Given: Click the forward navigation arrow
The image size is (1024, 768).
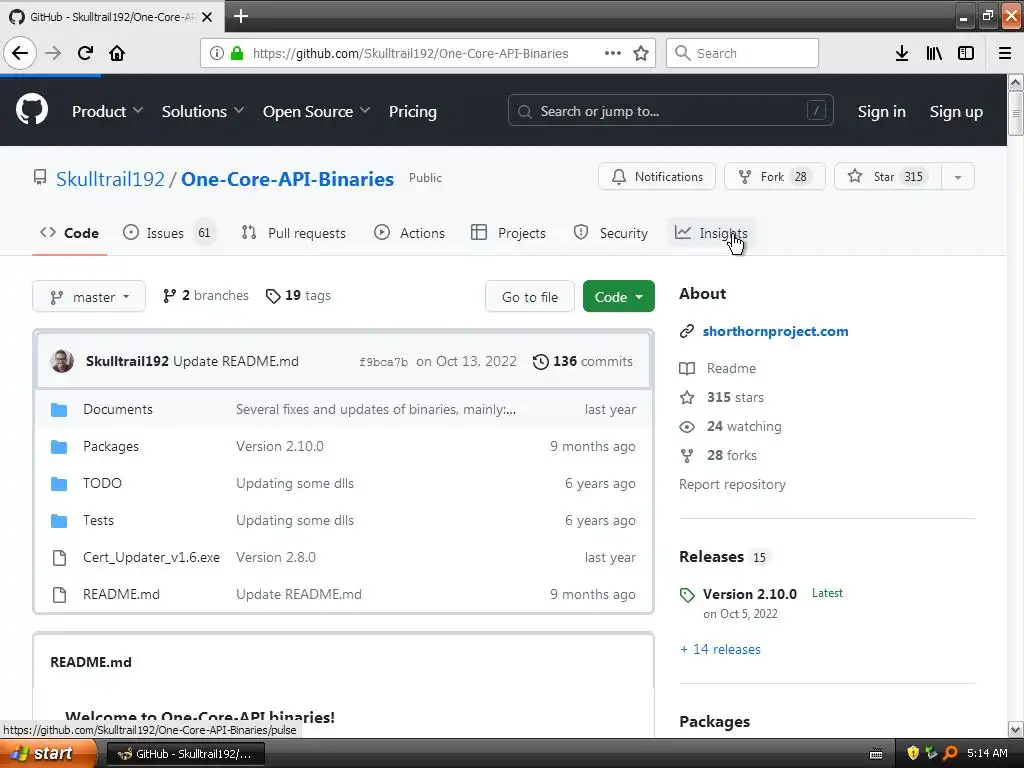Looking at the screenshot, I should 53,53.
